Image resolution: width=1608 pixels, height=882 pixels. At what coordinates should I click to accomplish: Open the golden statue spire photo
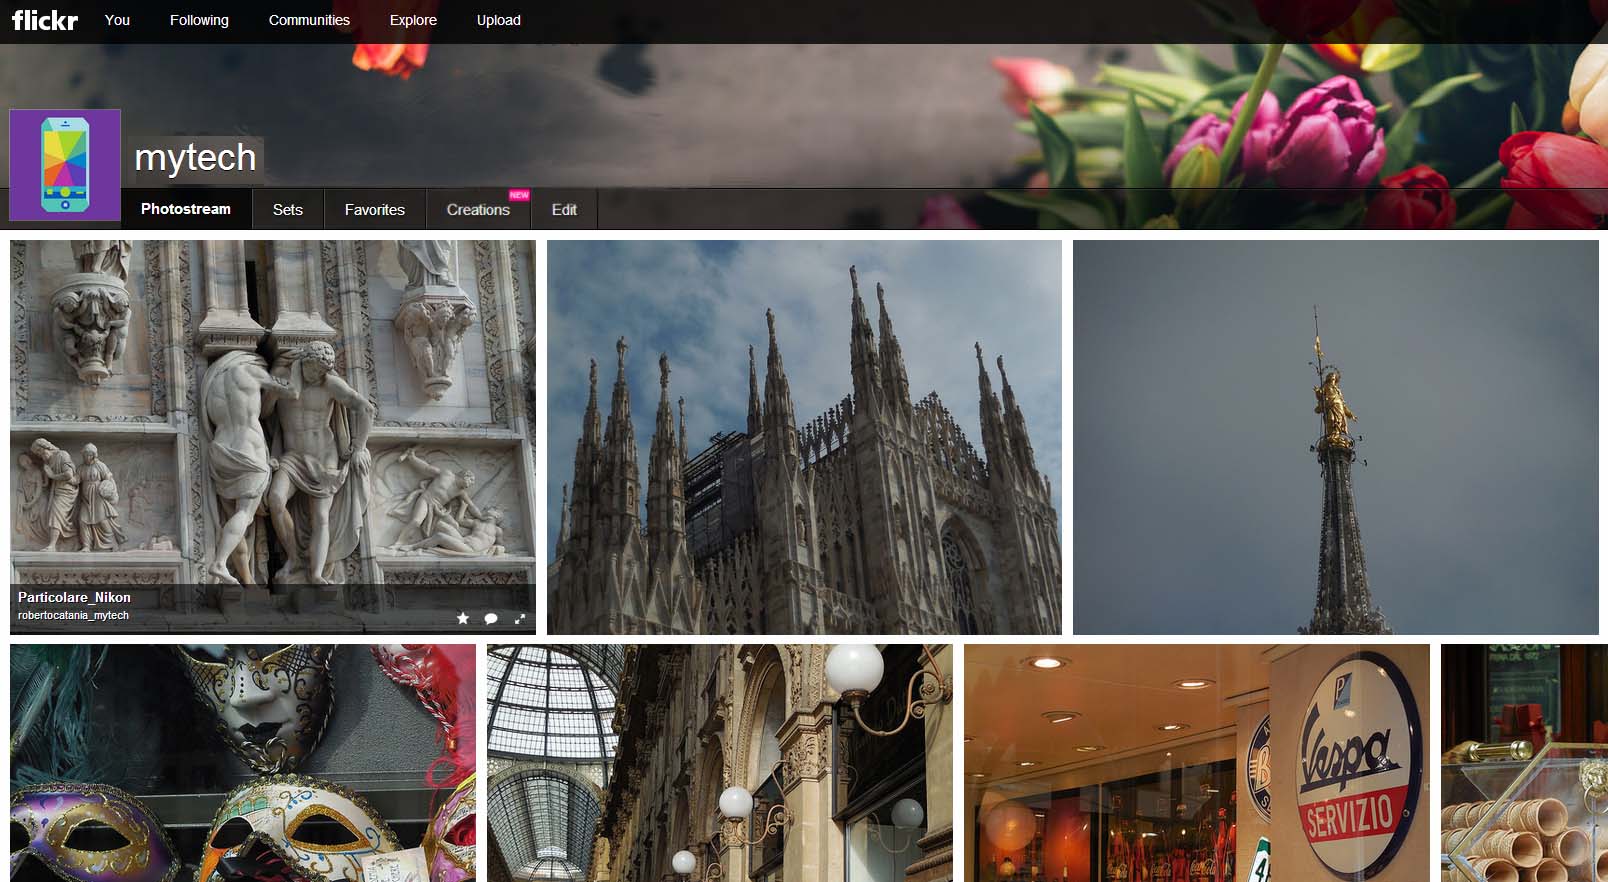click(x=1336, y=437)
